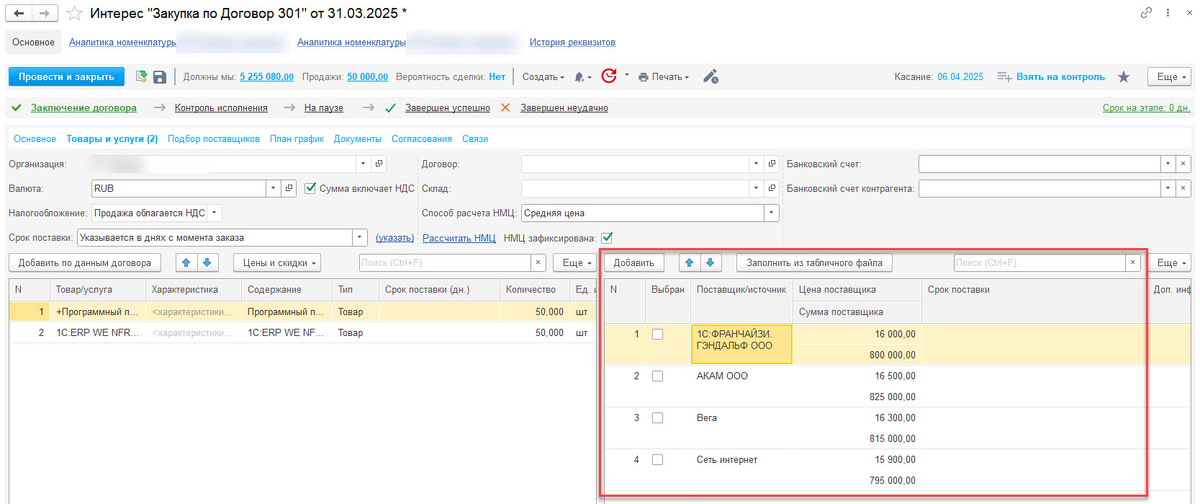Open the Склад dropdown list
Image resolution: width=1200 pixels, height=504 pixels.
click(x=756, y=188)
